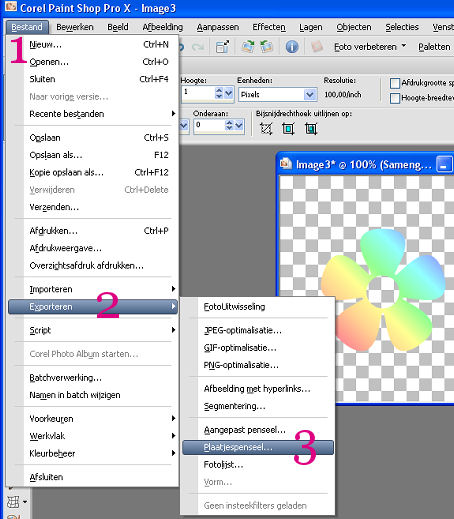Choose Fotolijst... from Export submenu
The image size is (454, 519).
click(x=258, y=464)
